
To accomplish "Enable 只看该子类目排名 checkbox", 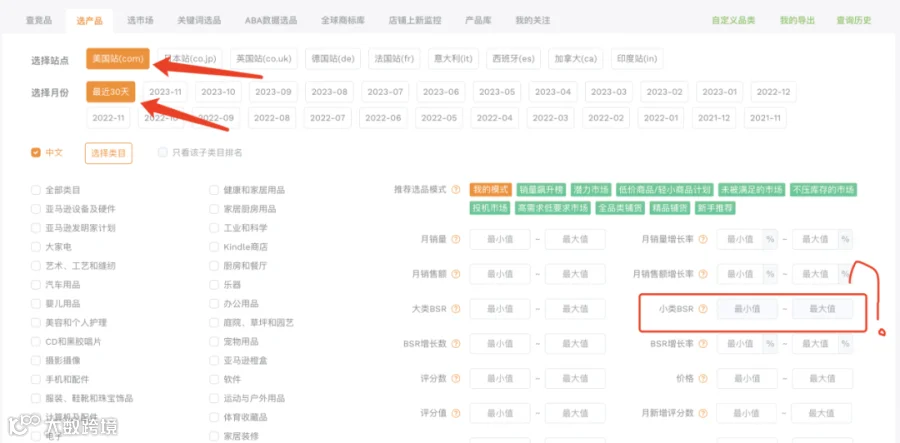I will click(163, 153).
